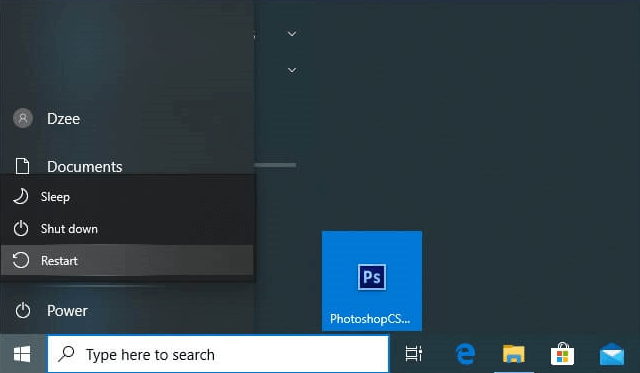The width and height of the screenshot is (640, 373).
Task: Open the Dzee user account menu
Action: pos(127,118)
